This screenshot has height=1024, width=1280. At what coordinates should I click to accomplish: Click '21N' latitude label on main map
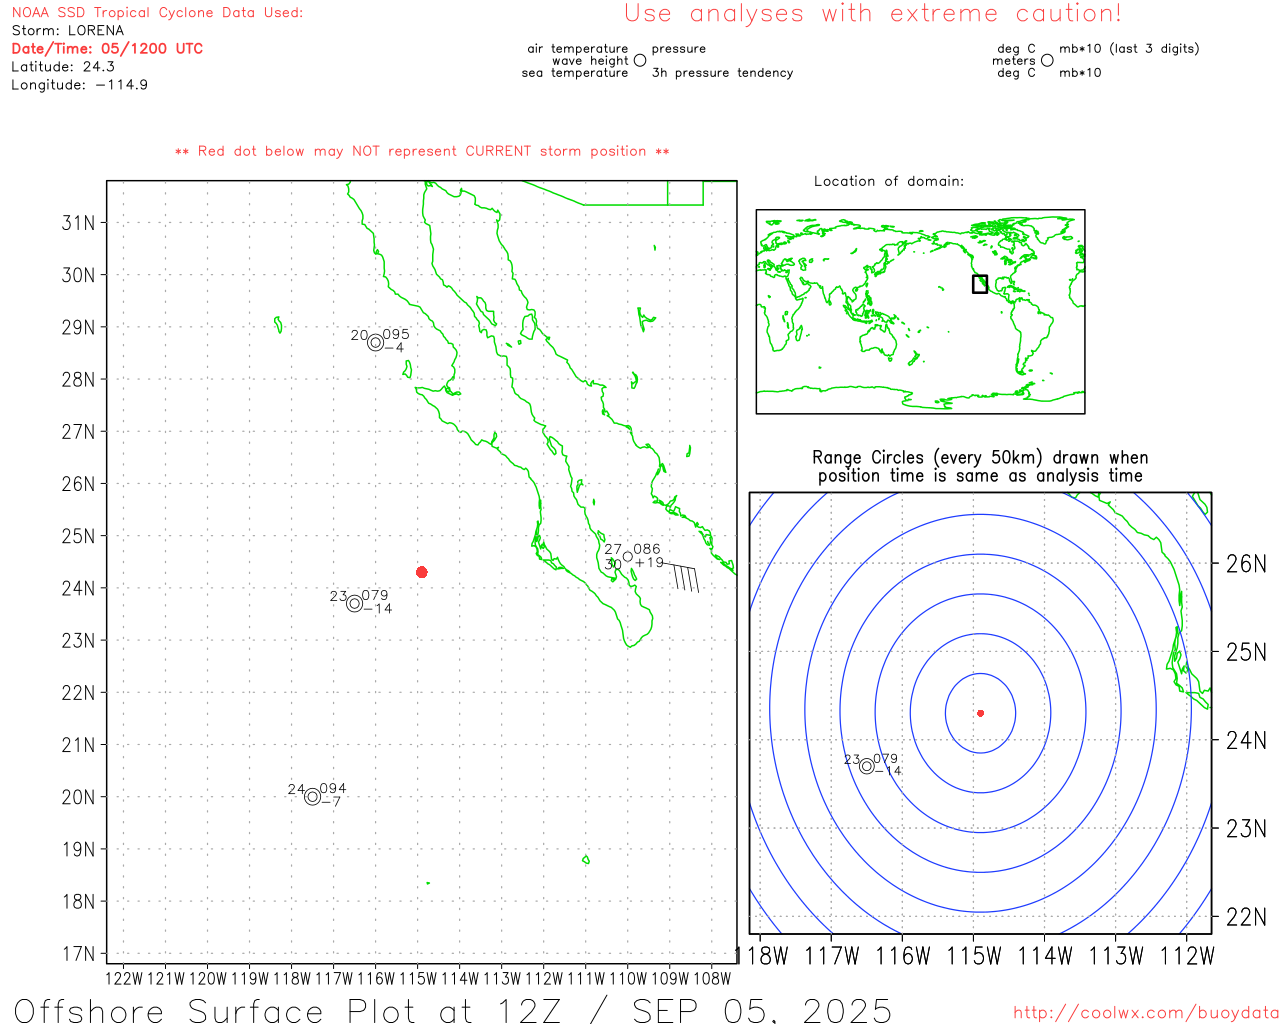coord(79,745)
